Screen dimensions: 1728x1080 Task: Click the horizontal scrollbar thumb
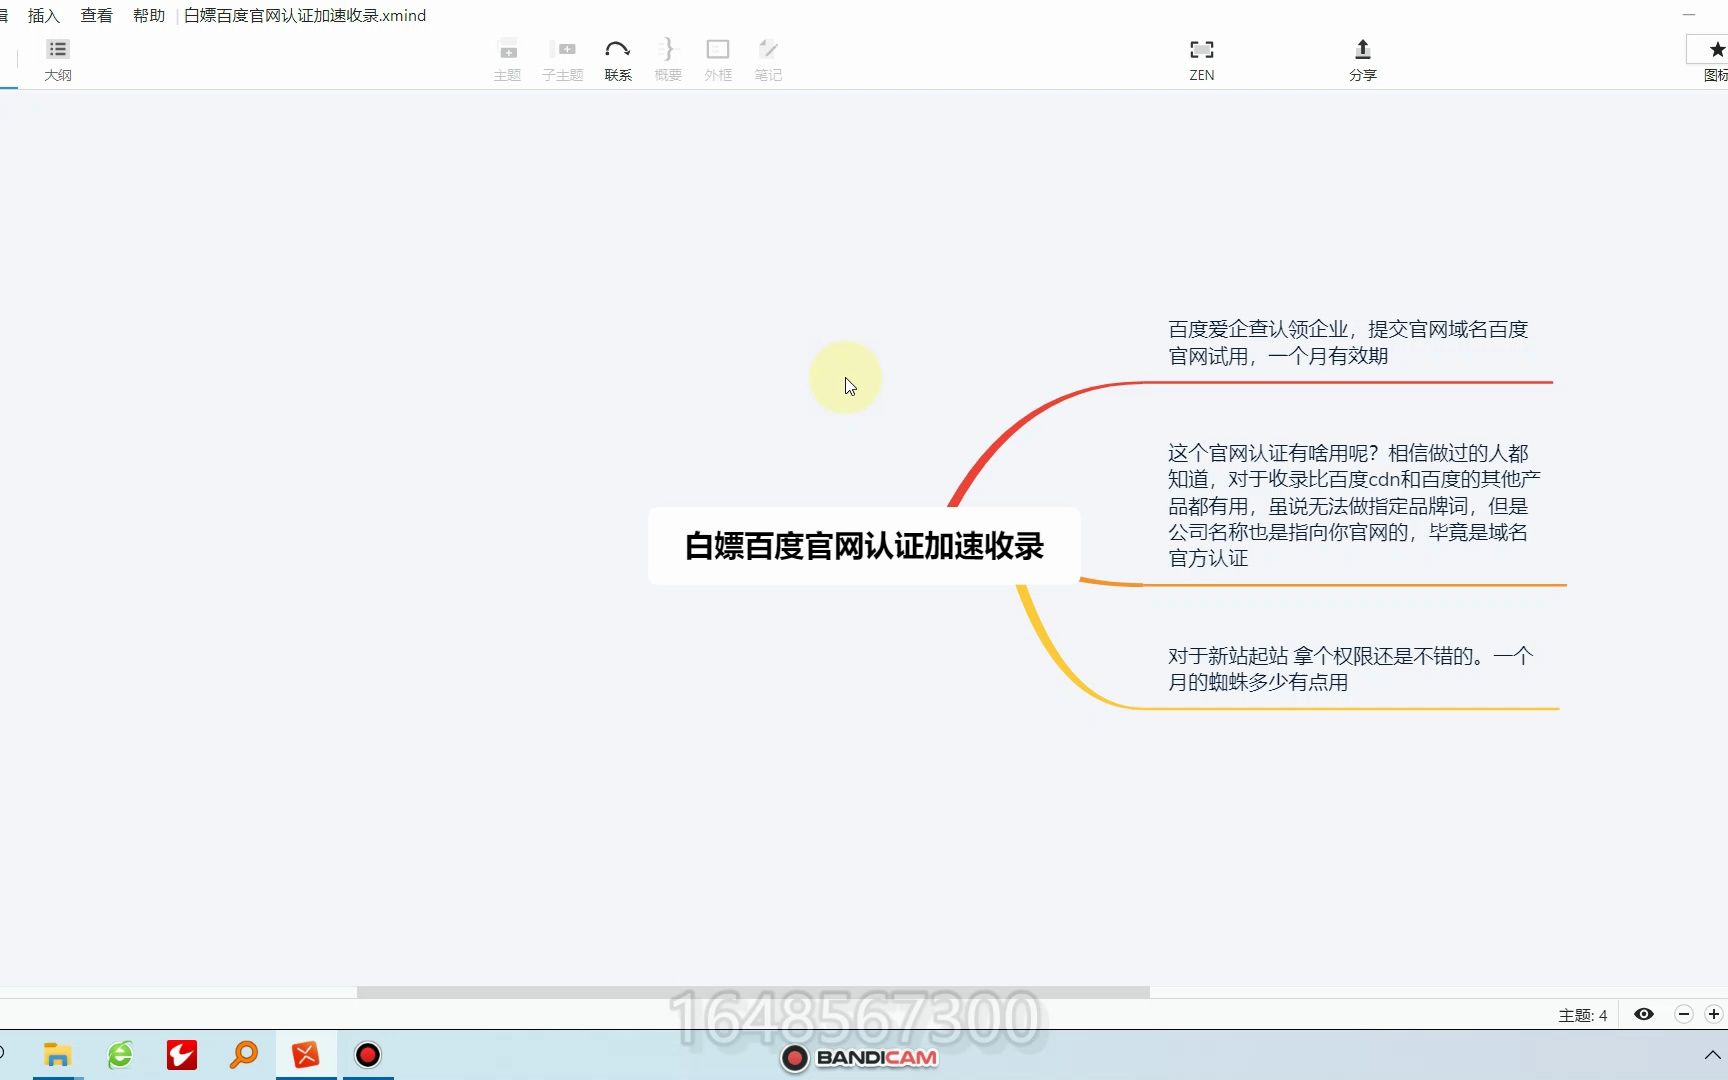(753, 992)
